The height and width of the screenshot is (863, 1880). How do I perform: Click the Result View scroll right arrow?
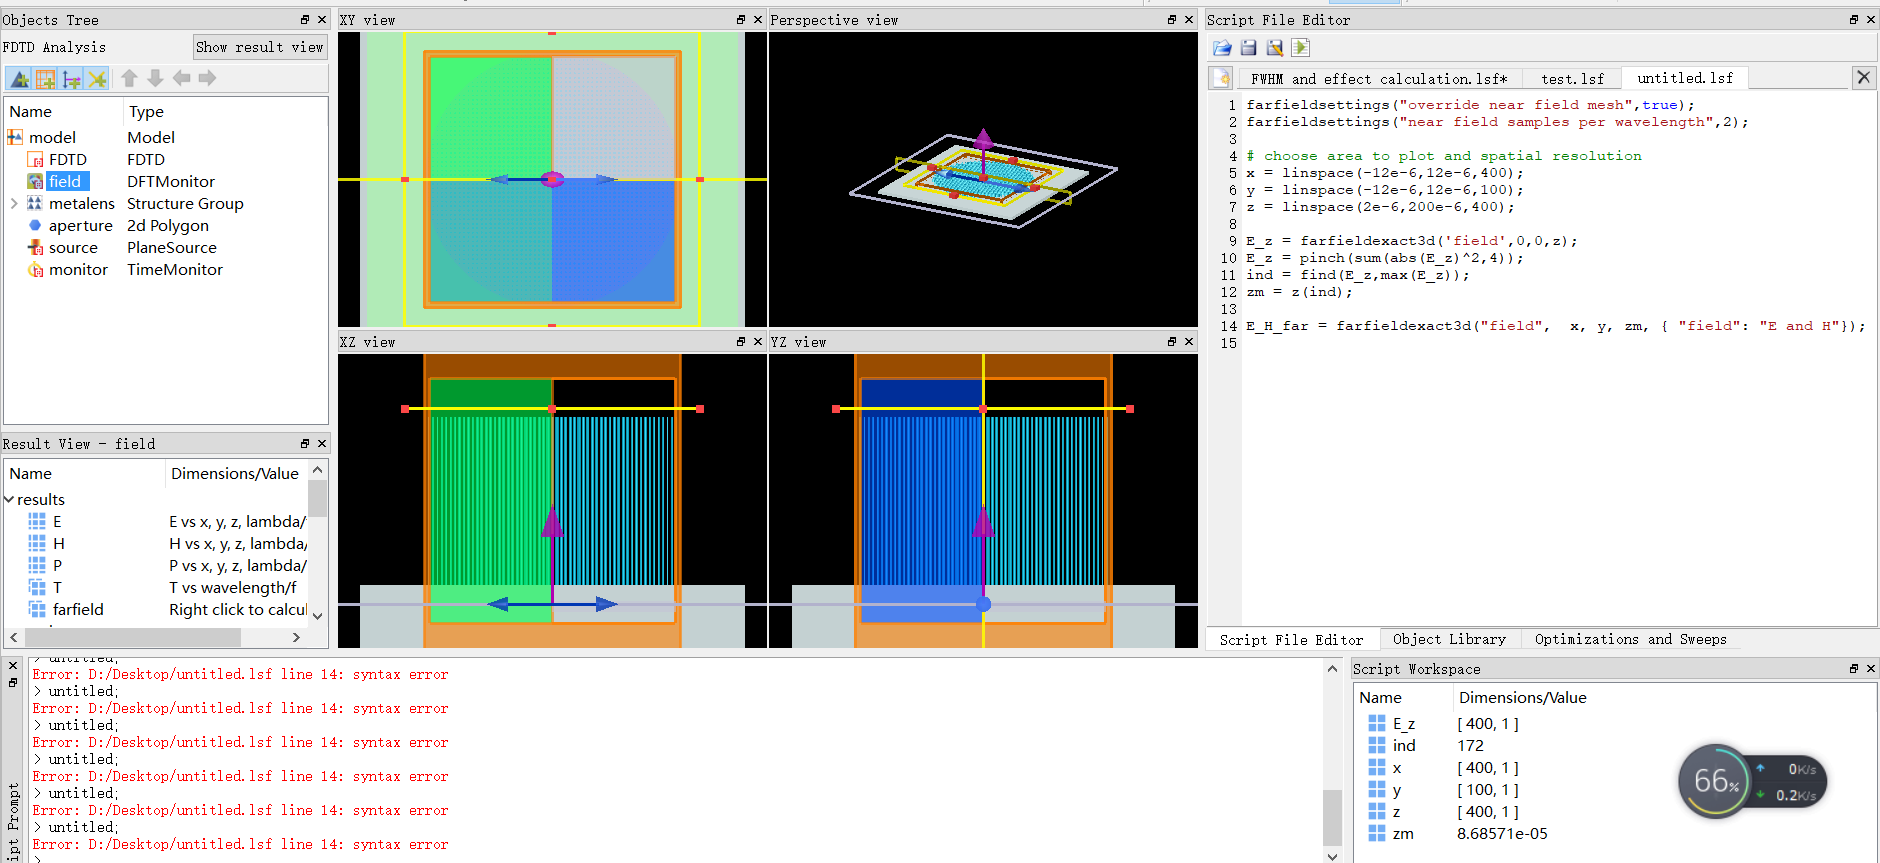pos(296,637)
